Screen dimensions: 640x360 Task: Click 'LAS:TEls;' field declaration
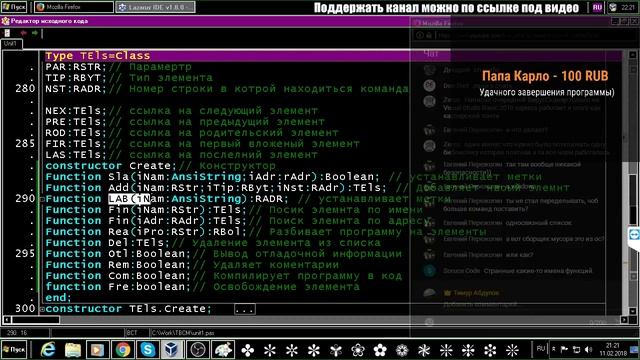pyautogui.click(x=76, y=155)
